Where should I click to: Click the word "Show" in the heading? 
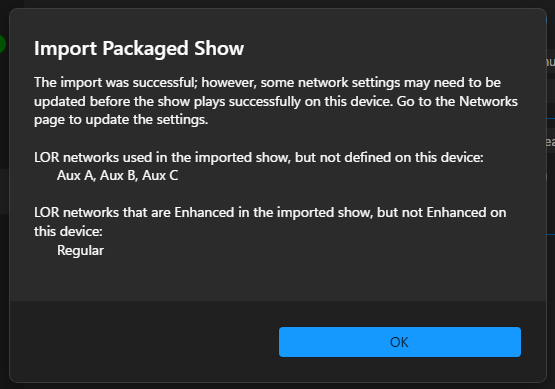[219, 48]
